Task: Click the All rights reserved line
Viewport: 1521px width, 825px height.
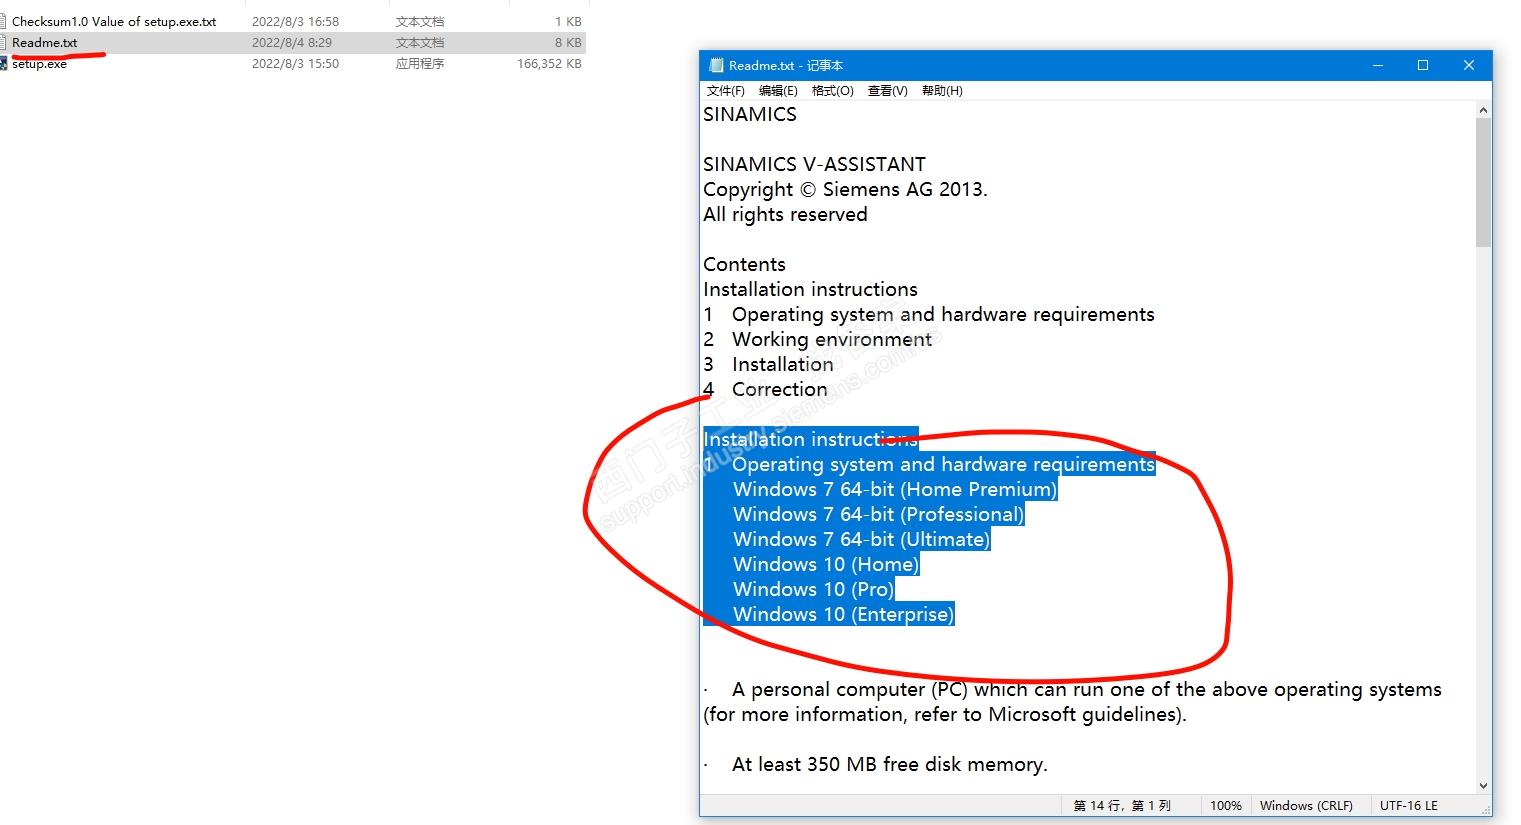Action: click(785, 214)
